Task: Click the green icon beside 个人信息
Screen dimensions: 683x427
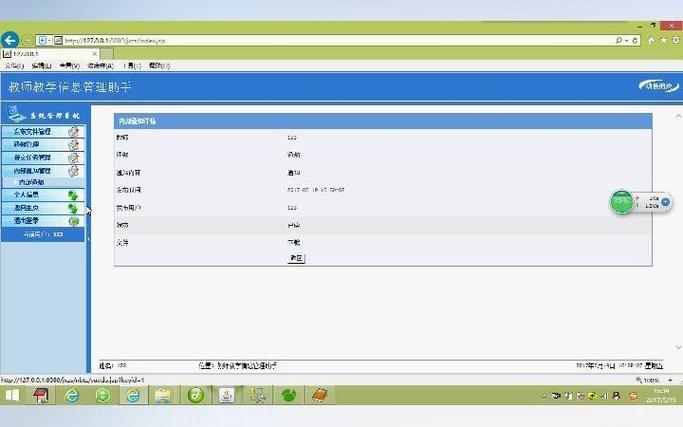Action: point(73,195)
